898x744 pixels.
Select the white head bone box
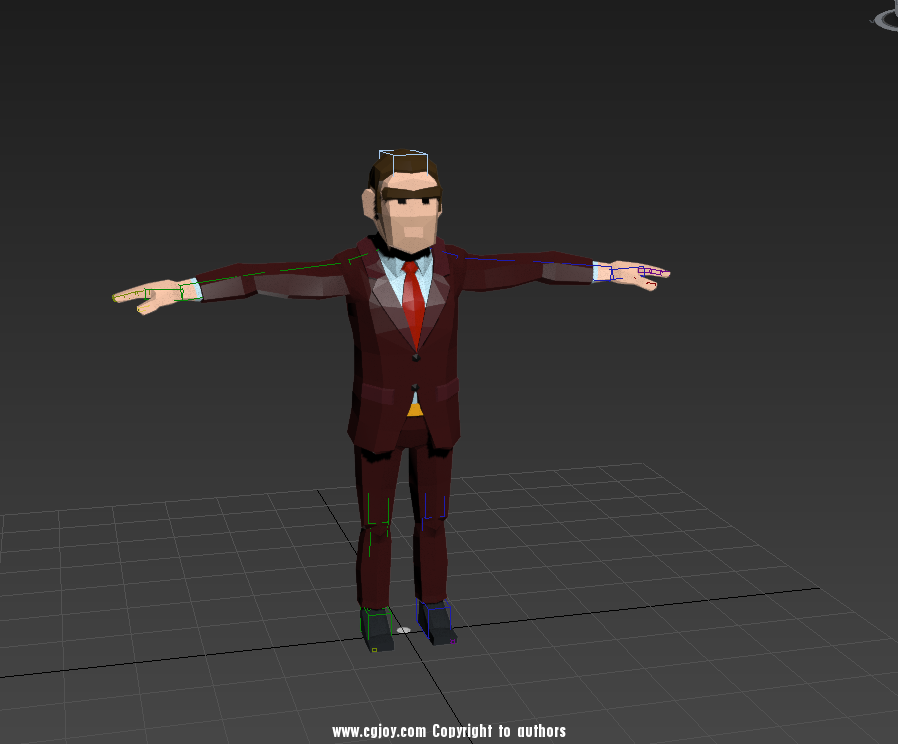coord(403,160)
